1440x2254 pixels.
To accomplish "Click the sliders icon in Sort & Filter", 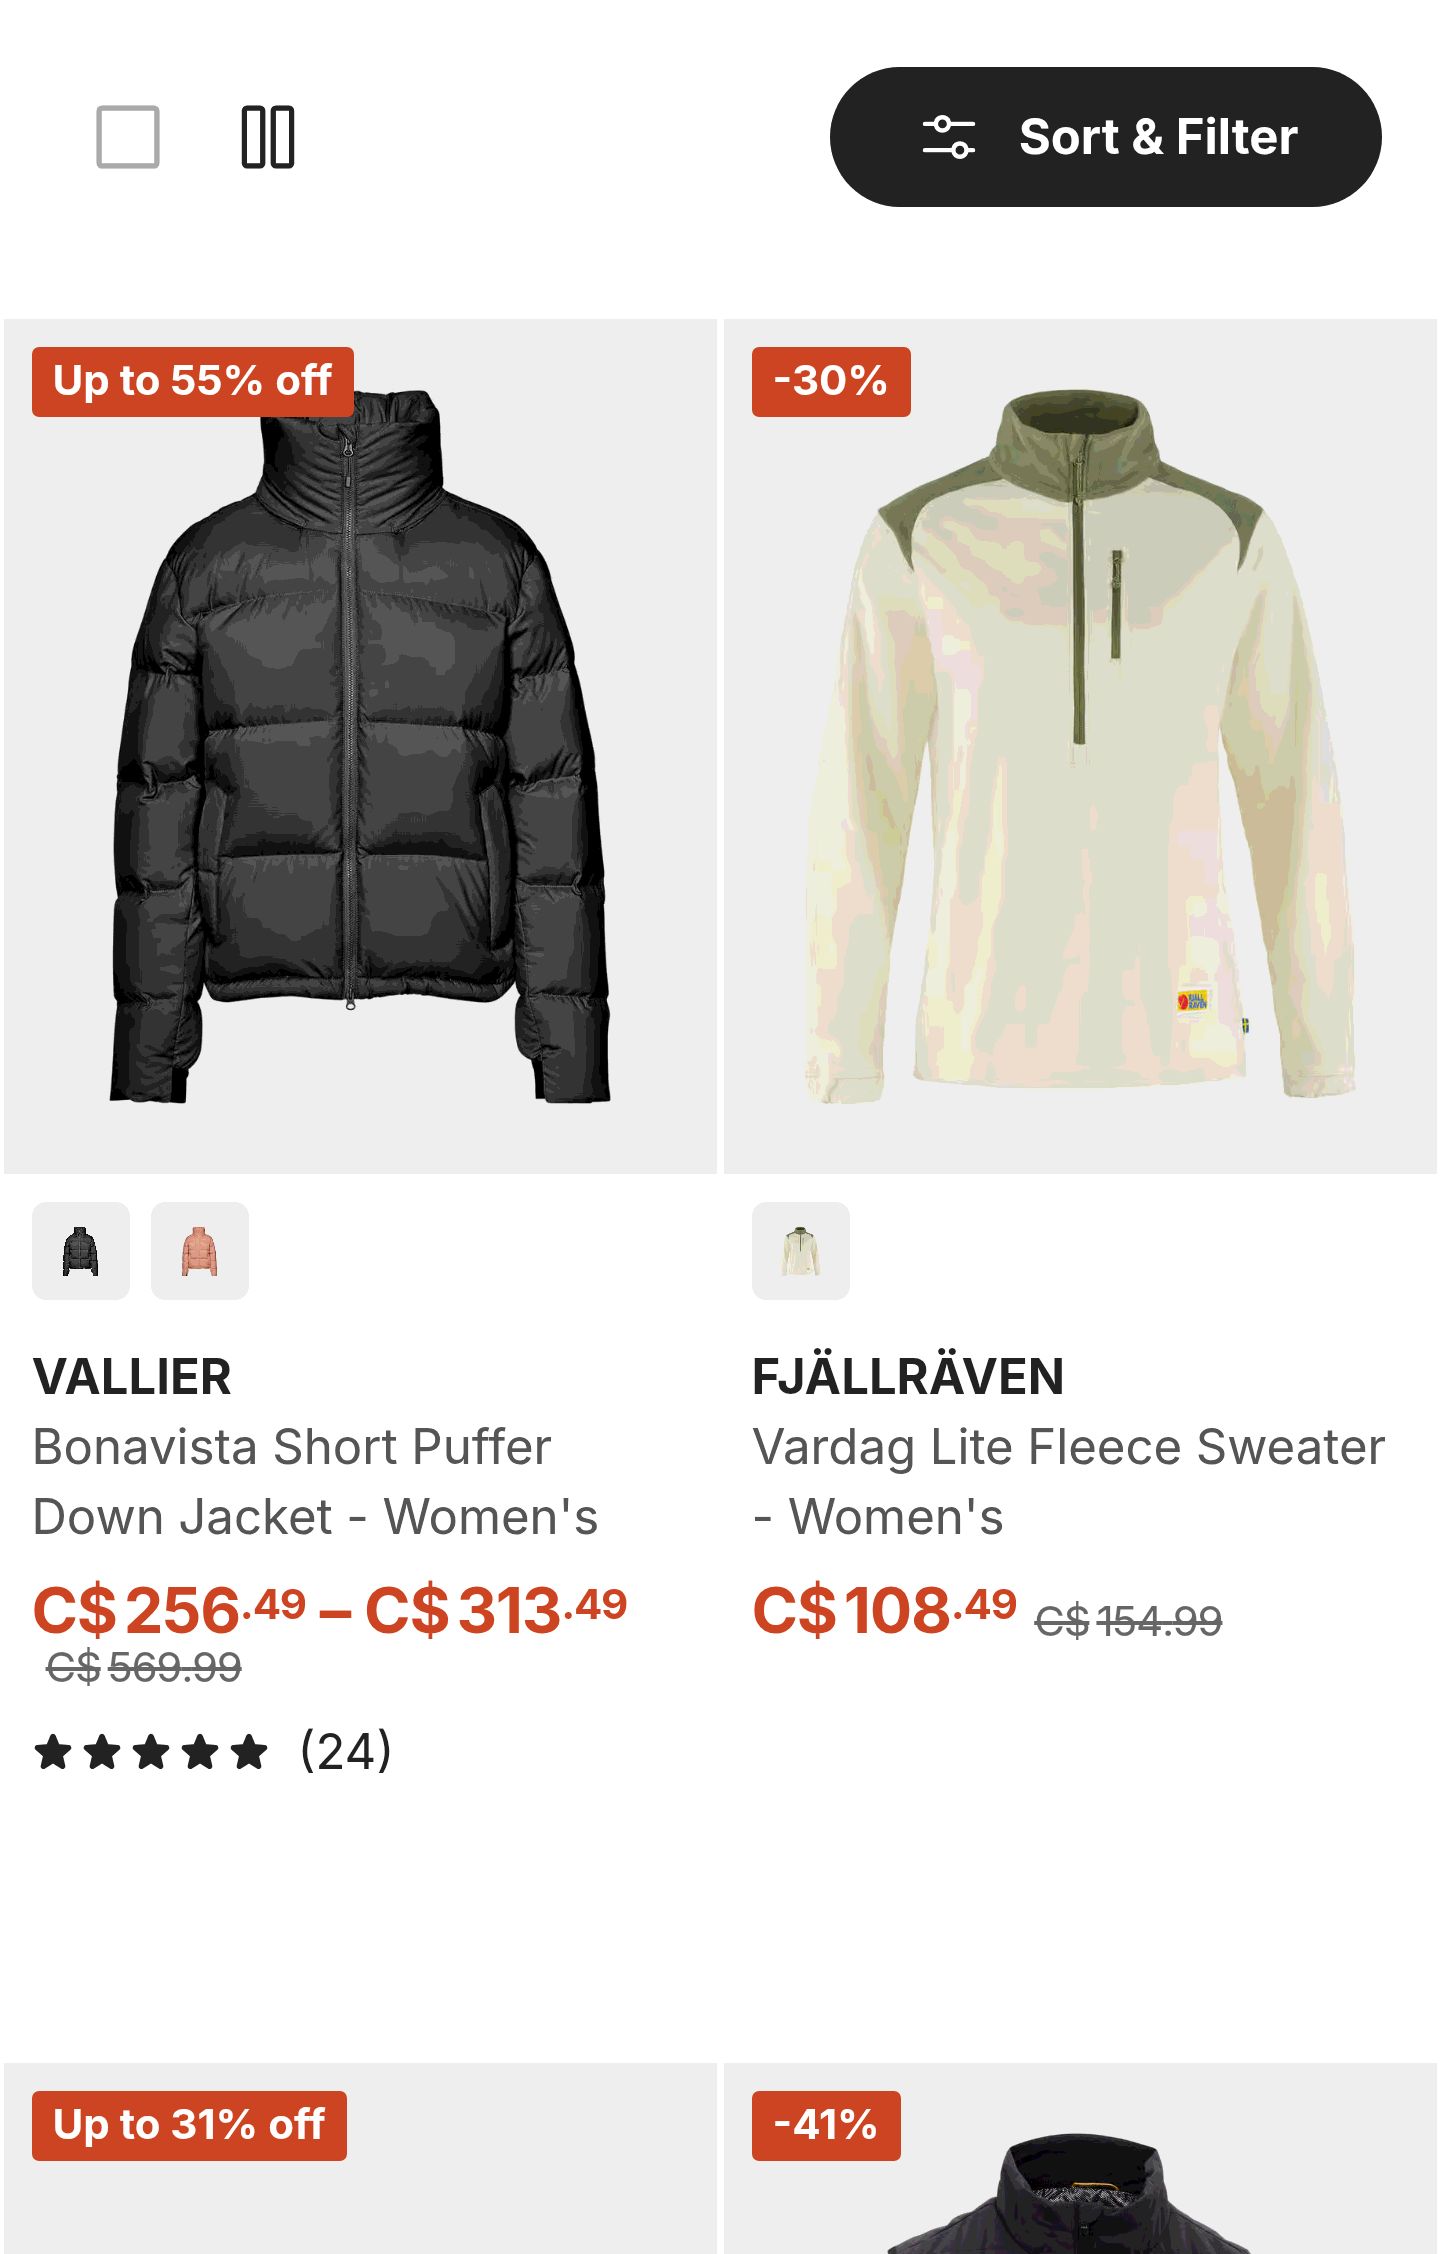I will pyautogui.click(x=948, y=137).
